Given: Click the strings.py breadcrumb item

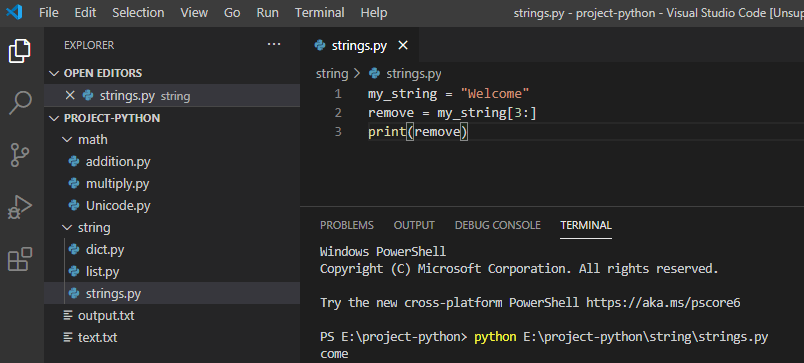Looking at the screenshot, I should (x=413, y=74).
